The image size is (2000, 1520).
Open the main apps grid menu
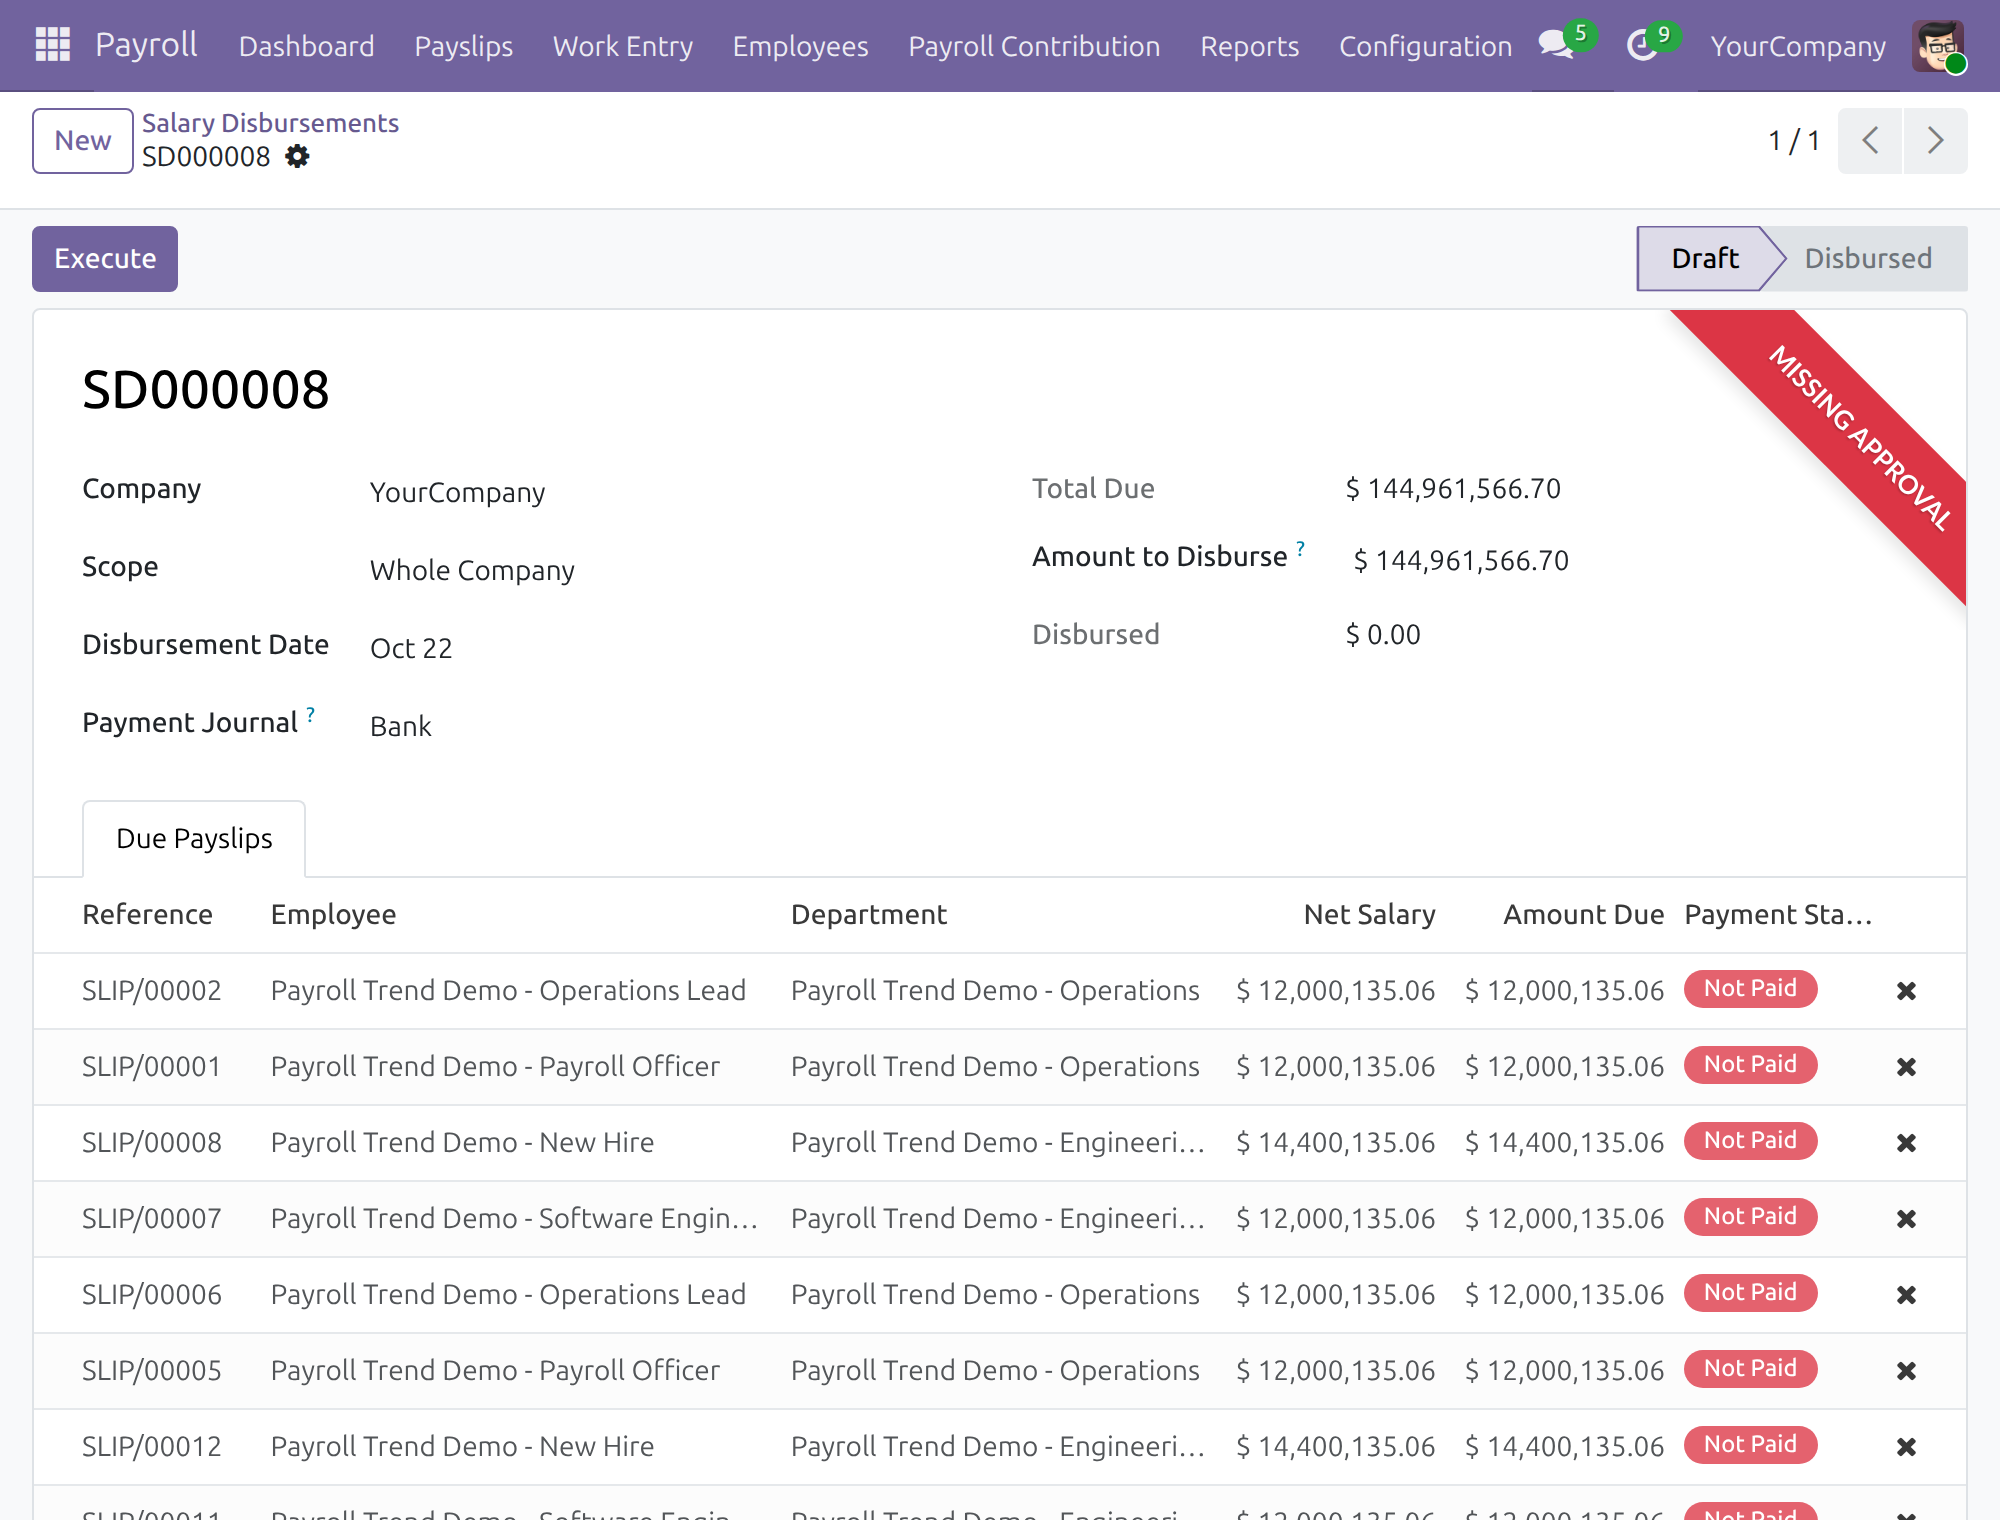click(52, 45)
